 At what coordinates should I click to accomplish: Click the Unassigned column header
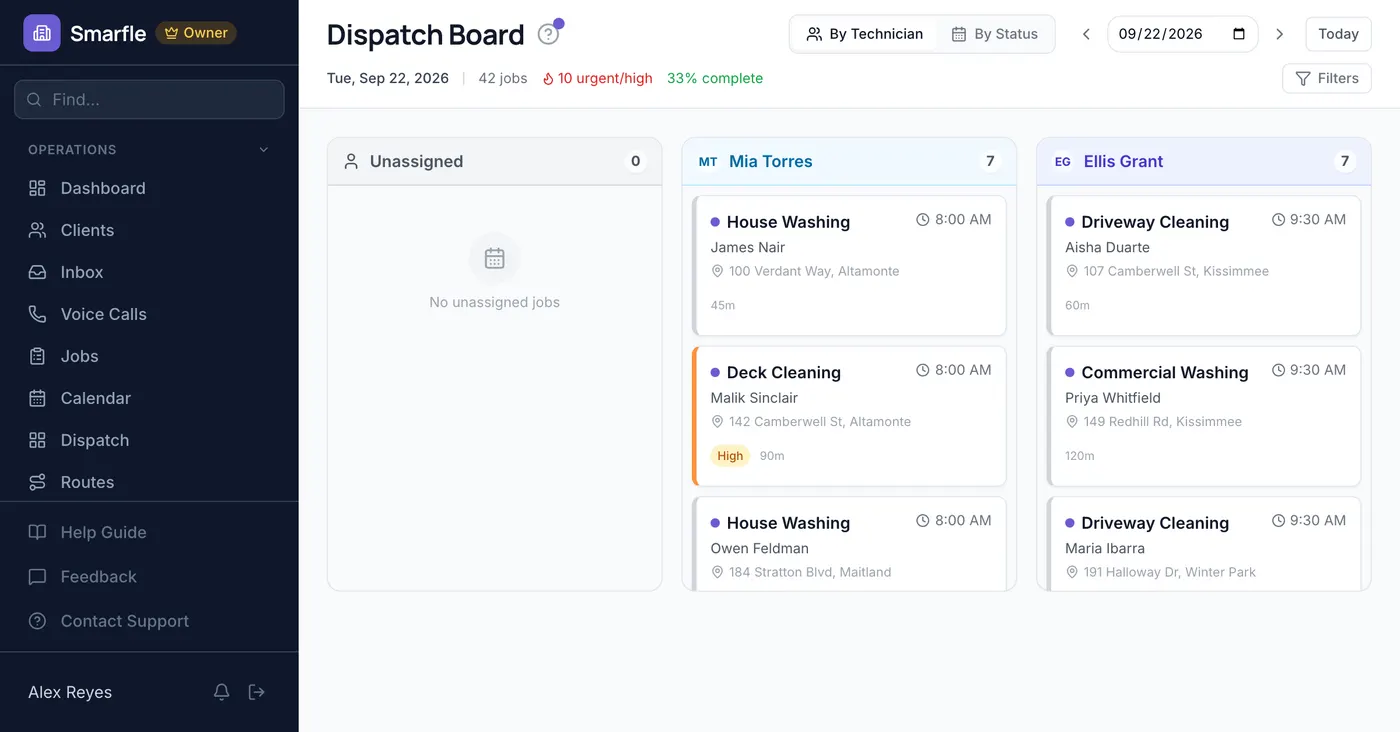495,161
